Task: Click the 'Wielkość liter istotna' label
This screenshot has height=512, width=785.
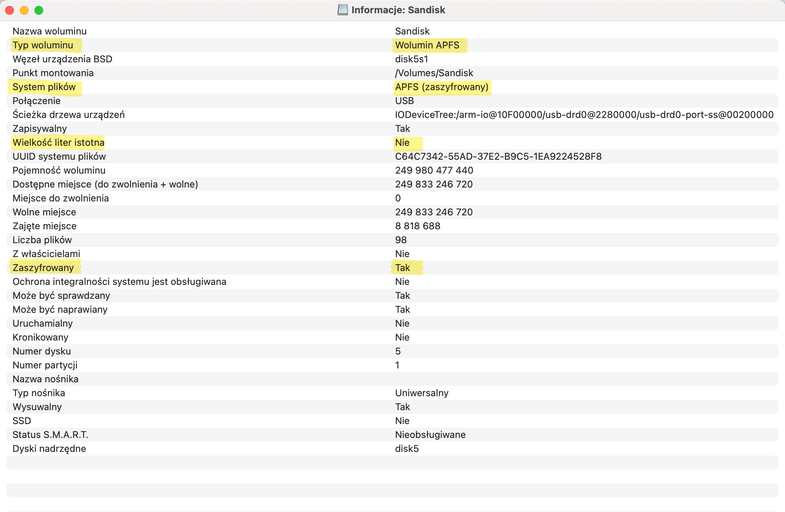Action: (x=58, y=143)
